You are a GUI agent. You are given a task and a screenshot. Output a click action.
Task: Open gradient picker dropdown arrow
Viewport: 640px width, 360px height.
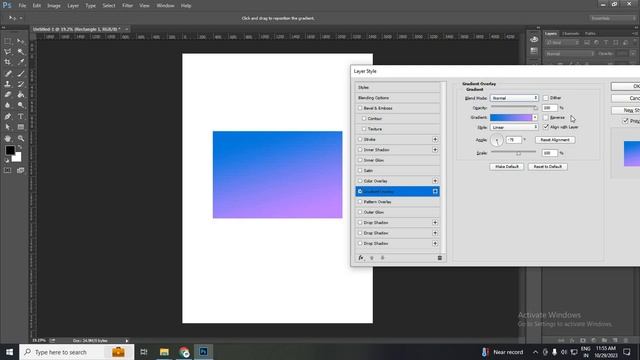[x=535, y=118]
